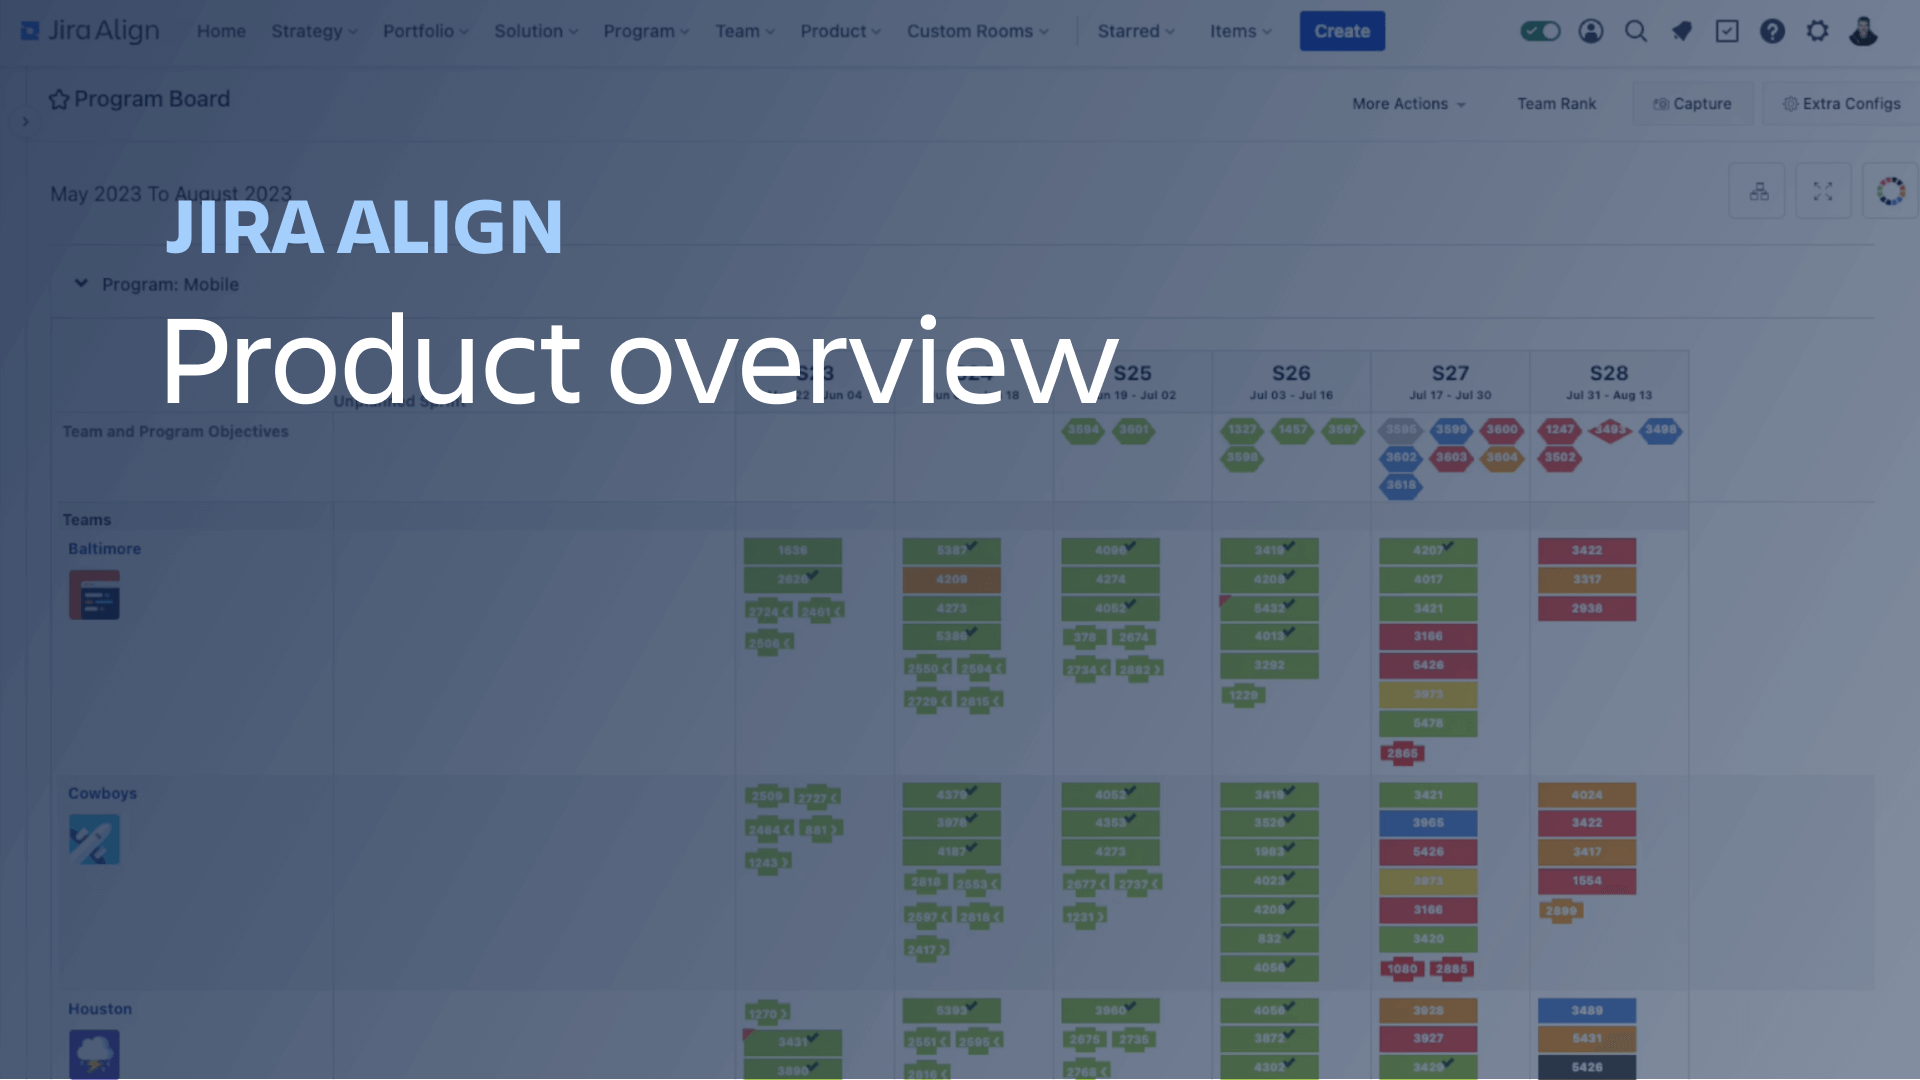Toggle the dark/light mode switch

(1539, 29)
